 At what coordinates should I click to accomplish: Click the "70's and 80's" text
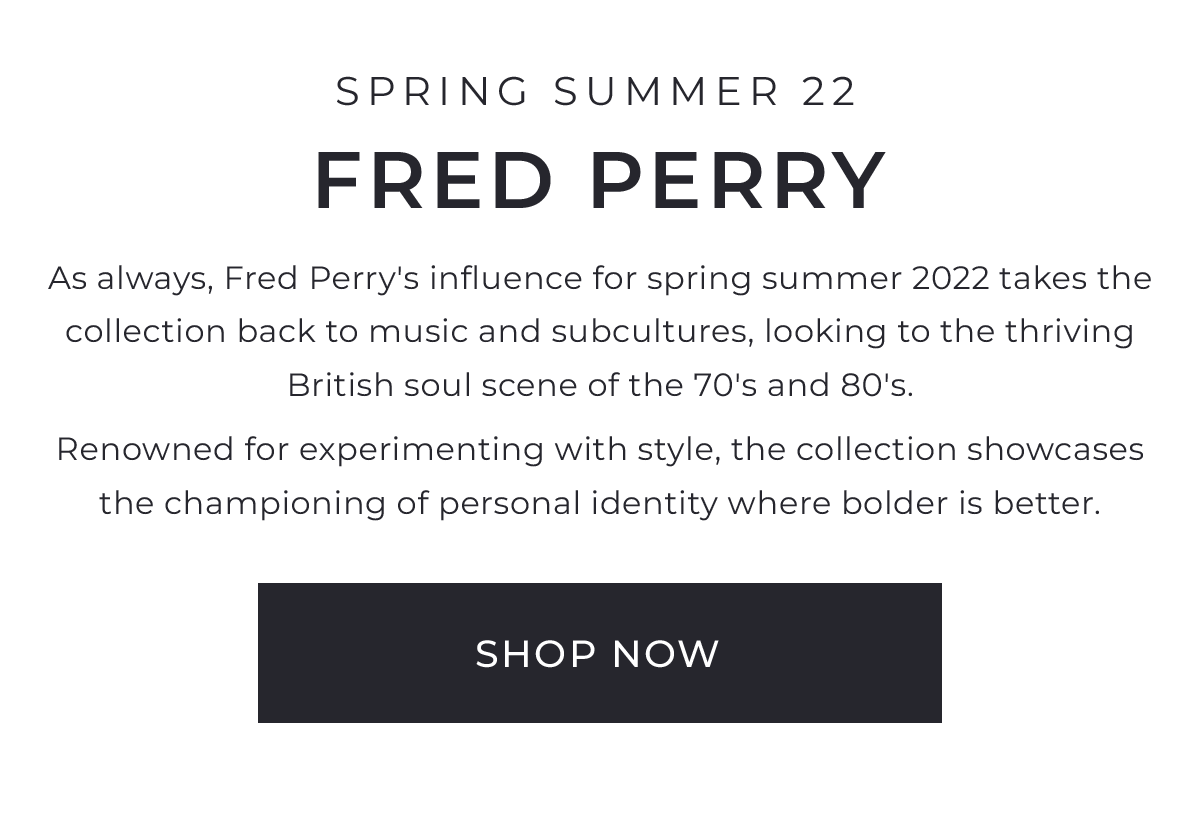[803, 385]
